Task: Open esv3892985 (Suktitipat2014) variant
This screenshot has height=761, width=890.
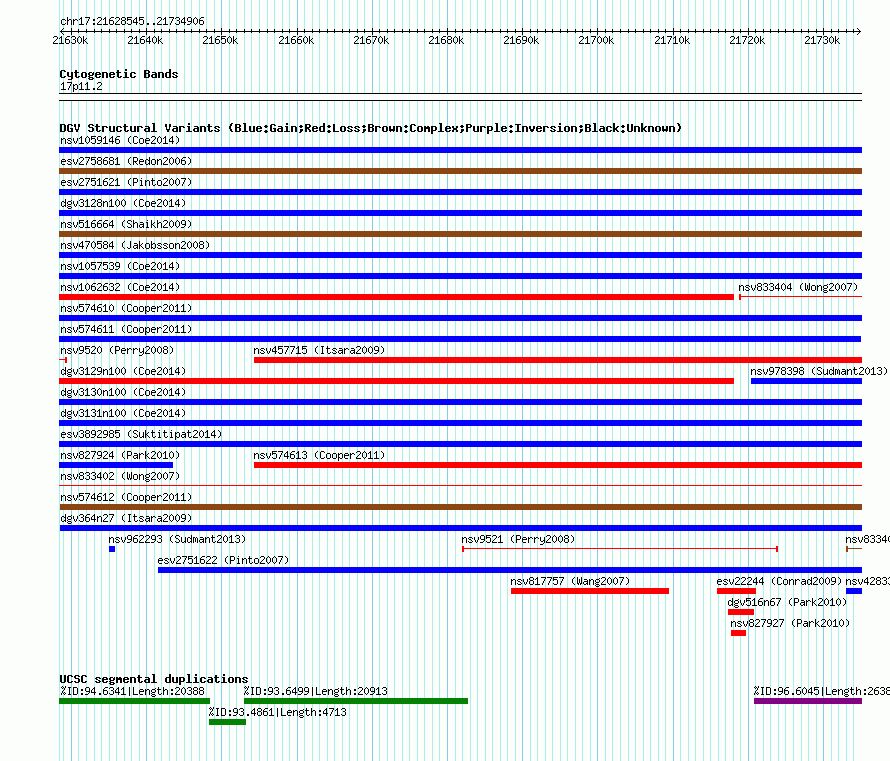Action: point(460,444)
